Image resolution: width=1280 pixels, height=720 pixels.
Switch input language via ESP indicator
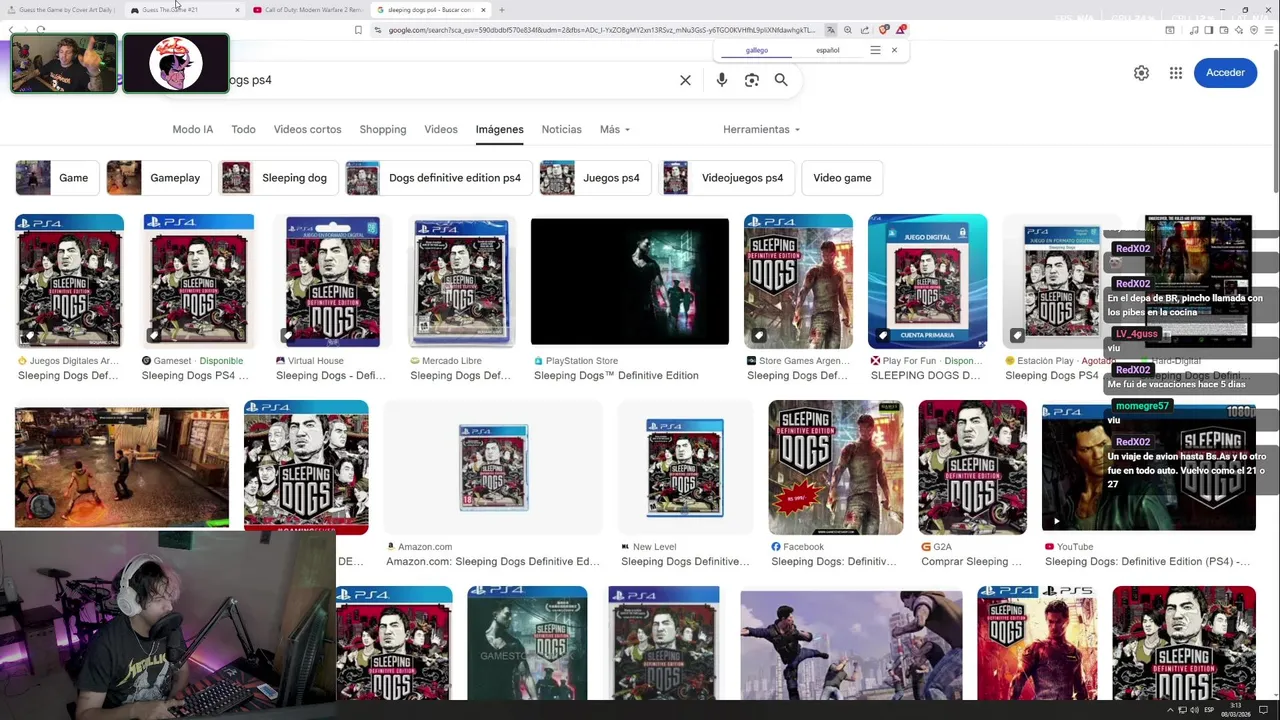(x=1209, y=710)
